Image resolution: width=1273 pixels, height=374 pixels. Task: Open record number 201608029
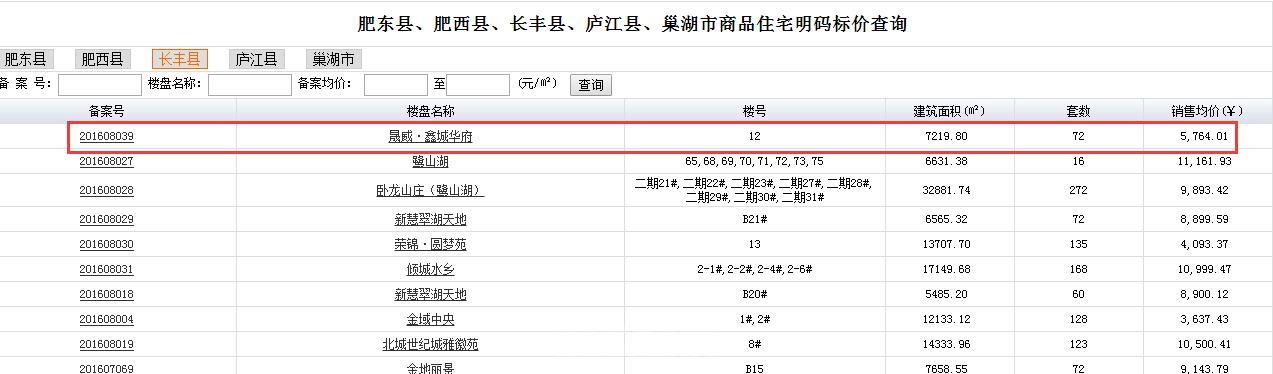point(106,219)
